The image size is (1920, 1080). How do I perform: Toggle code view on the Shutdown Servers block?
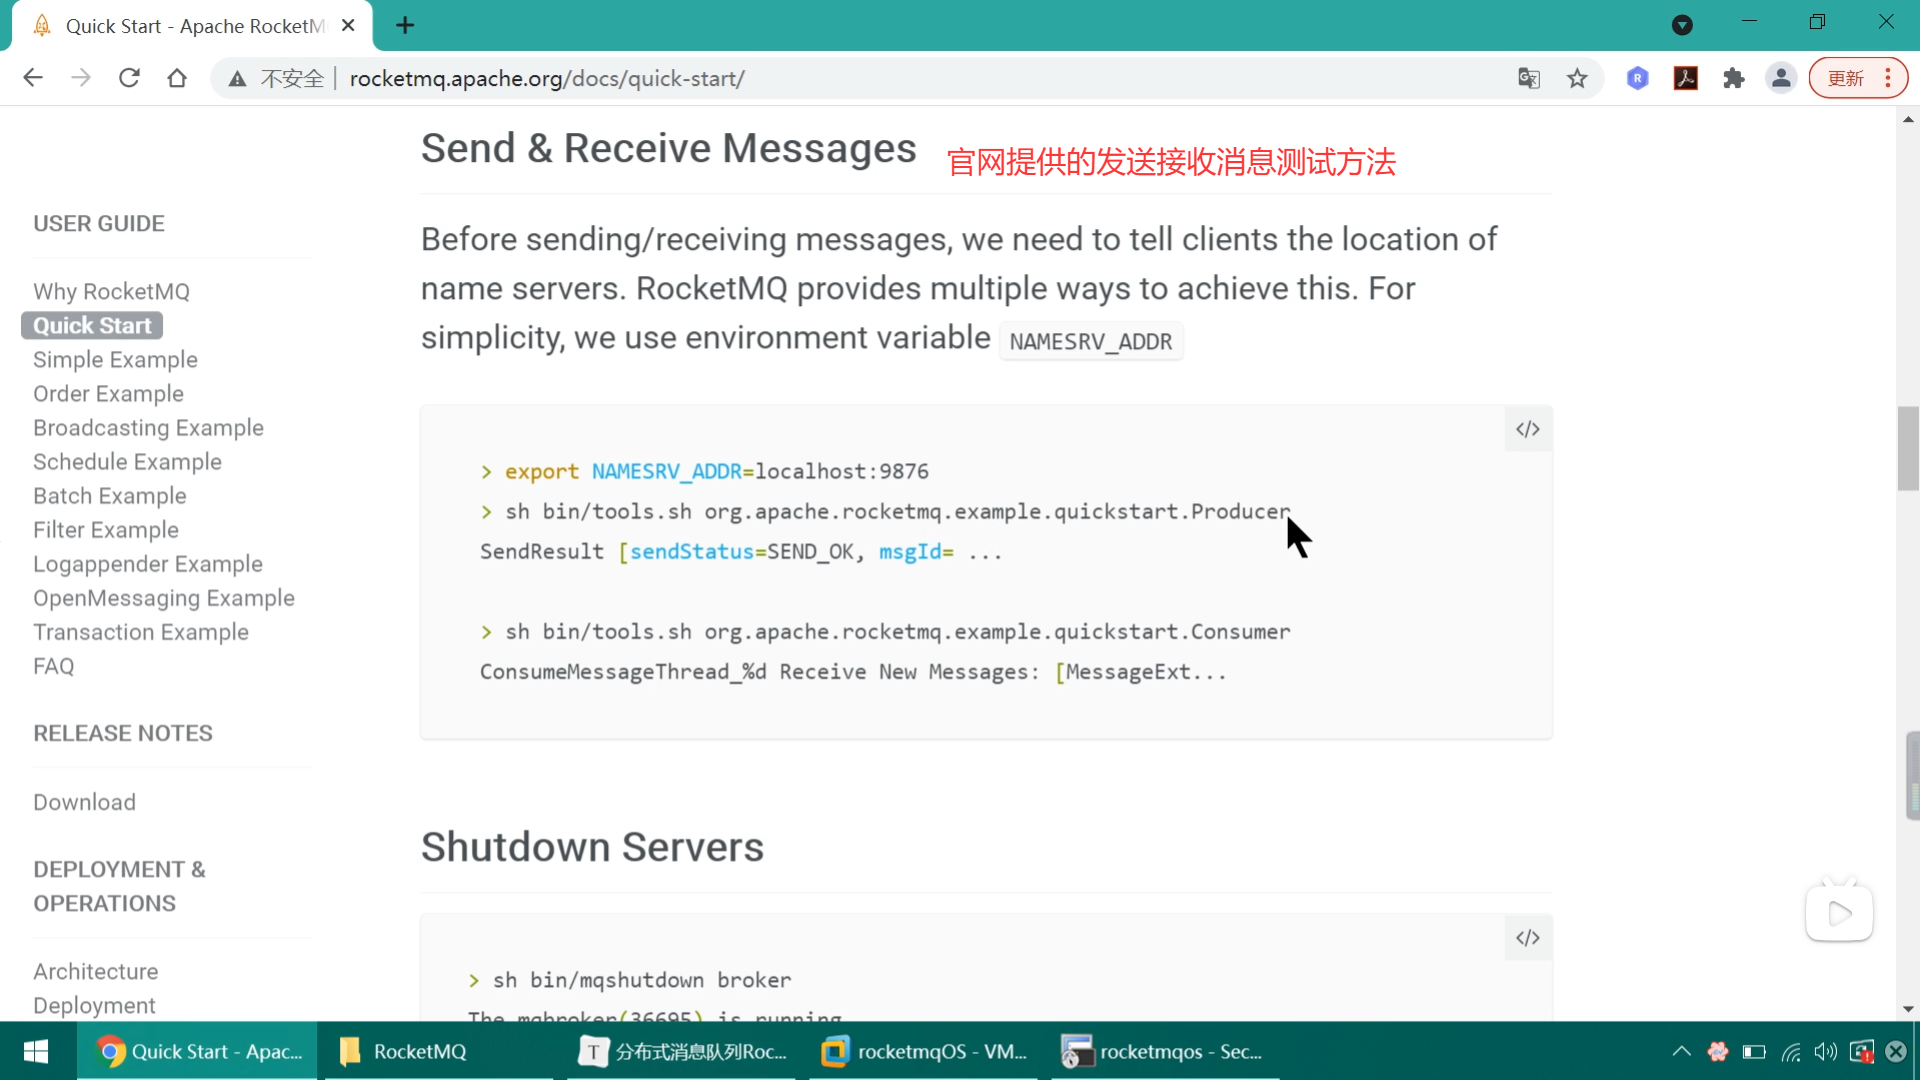(x=1527, y=938)
